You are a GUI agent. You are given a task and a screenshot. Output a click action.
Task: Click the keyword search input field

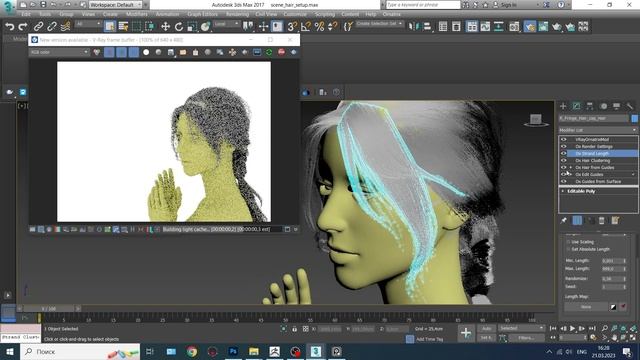tap(423, 5)
